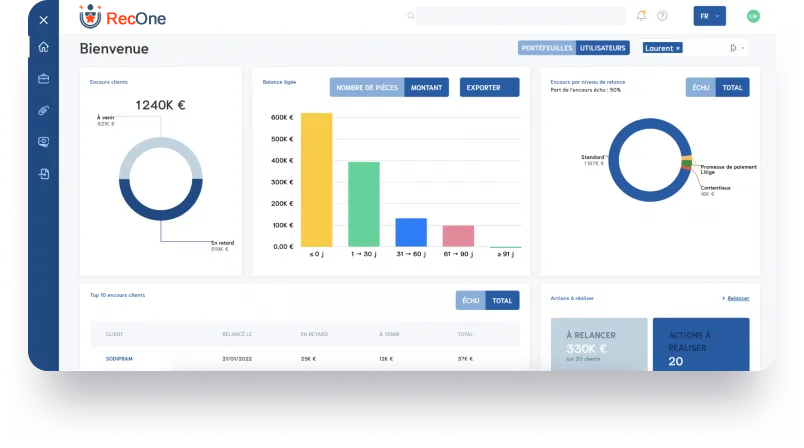Viewport: 804px width, 448px height.
Task: Switch to the UTILISATEURS tab
Action: coord(602,48)
